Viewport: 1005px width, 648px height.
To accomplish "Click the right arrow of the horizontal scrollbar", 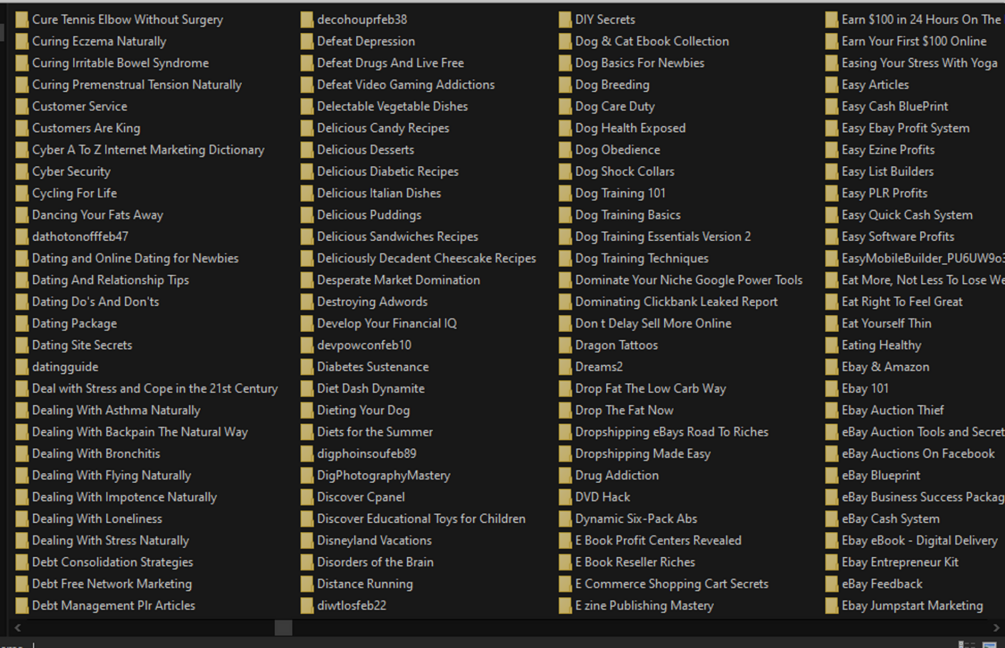I will tap(996, 627).
